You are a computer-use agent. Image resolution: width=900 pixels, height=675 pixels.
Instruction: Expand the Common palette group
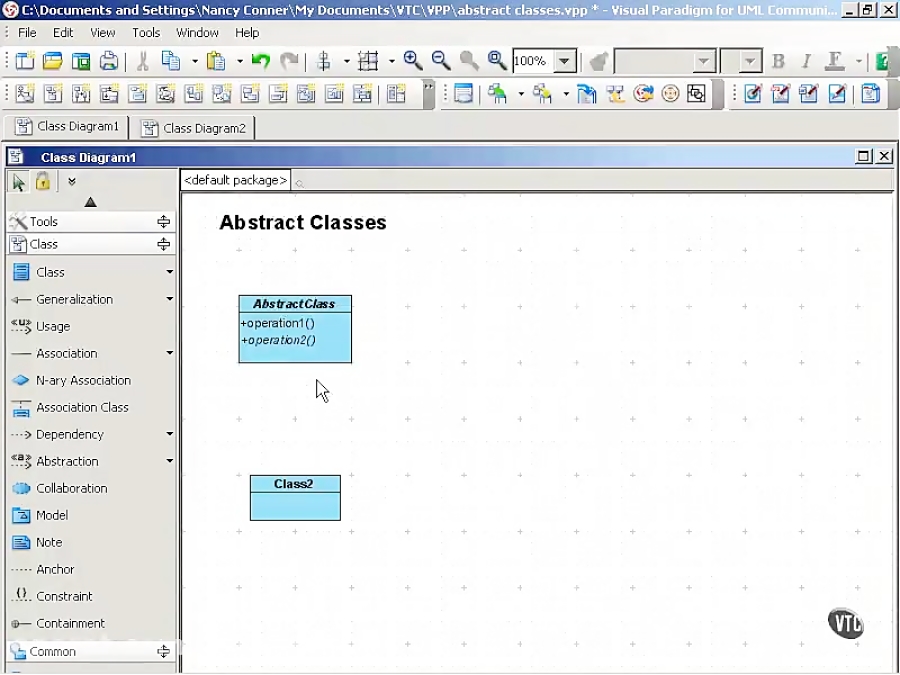point(164,651)
